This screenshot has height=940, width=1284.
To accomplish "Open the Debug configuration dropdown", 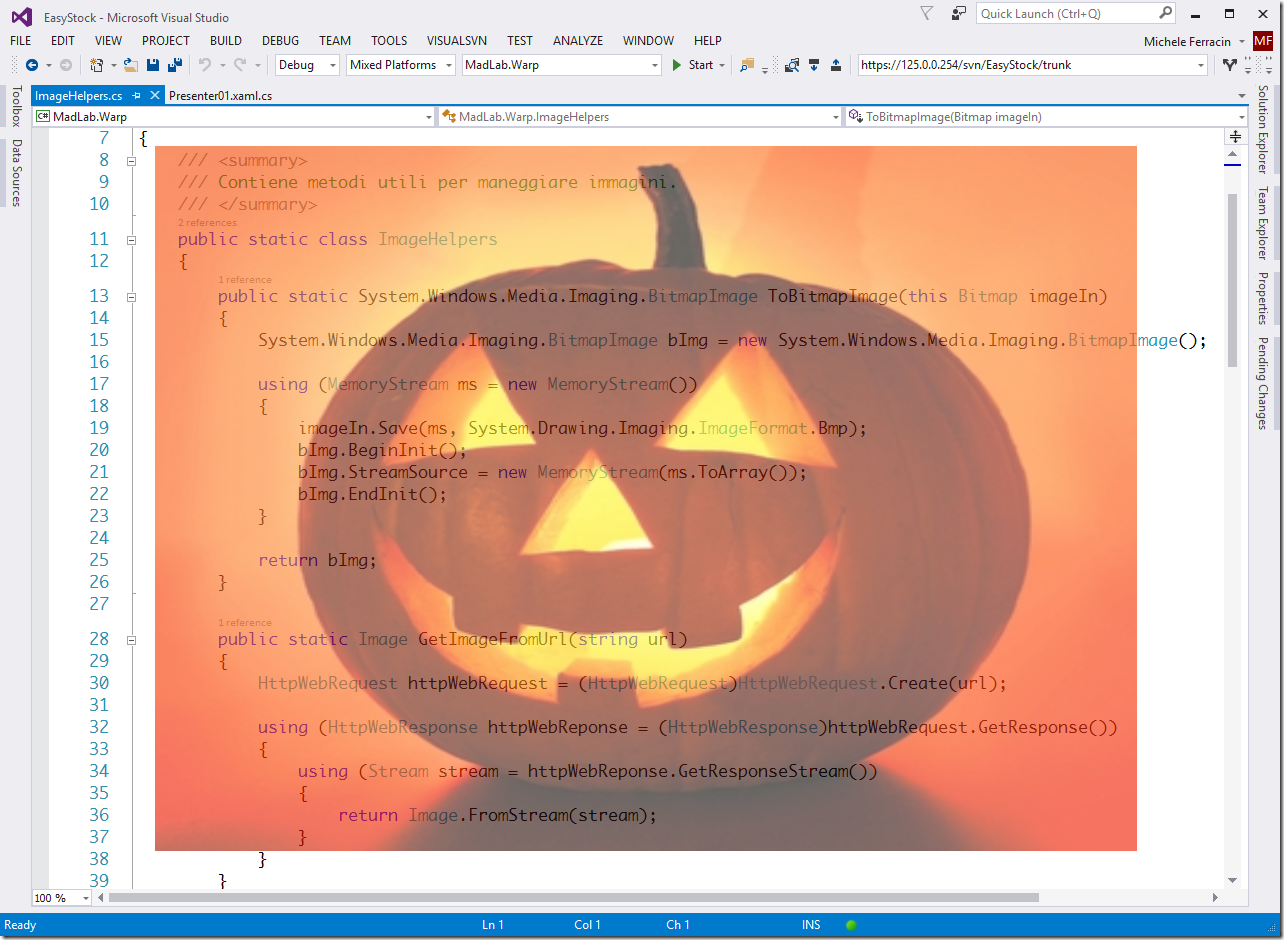I will 309,65.
